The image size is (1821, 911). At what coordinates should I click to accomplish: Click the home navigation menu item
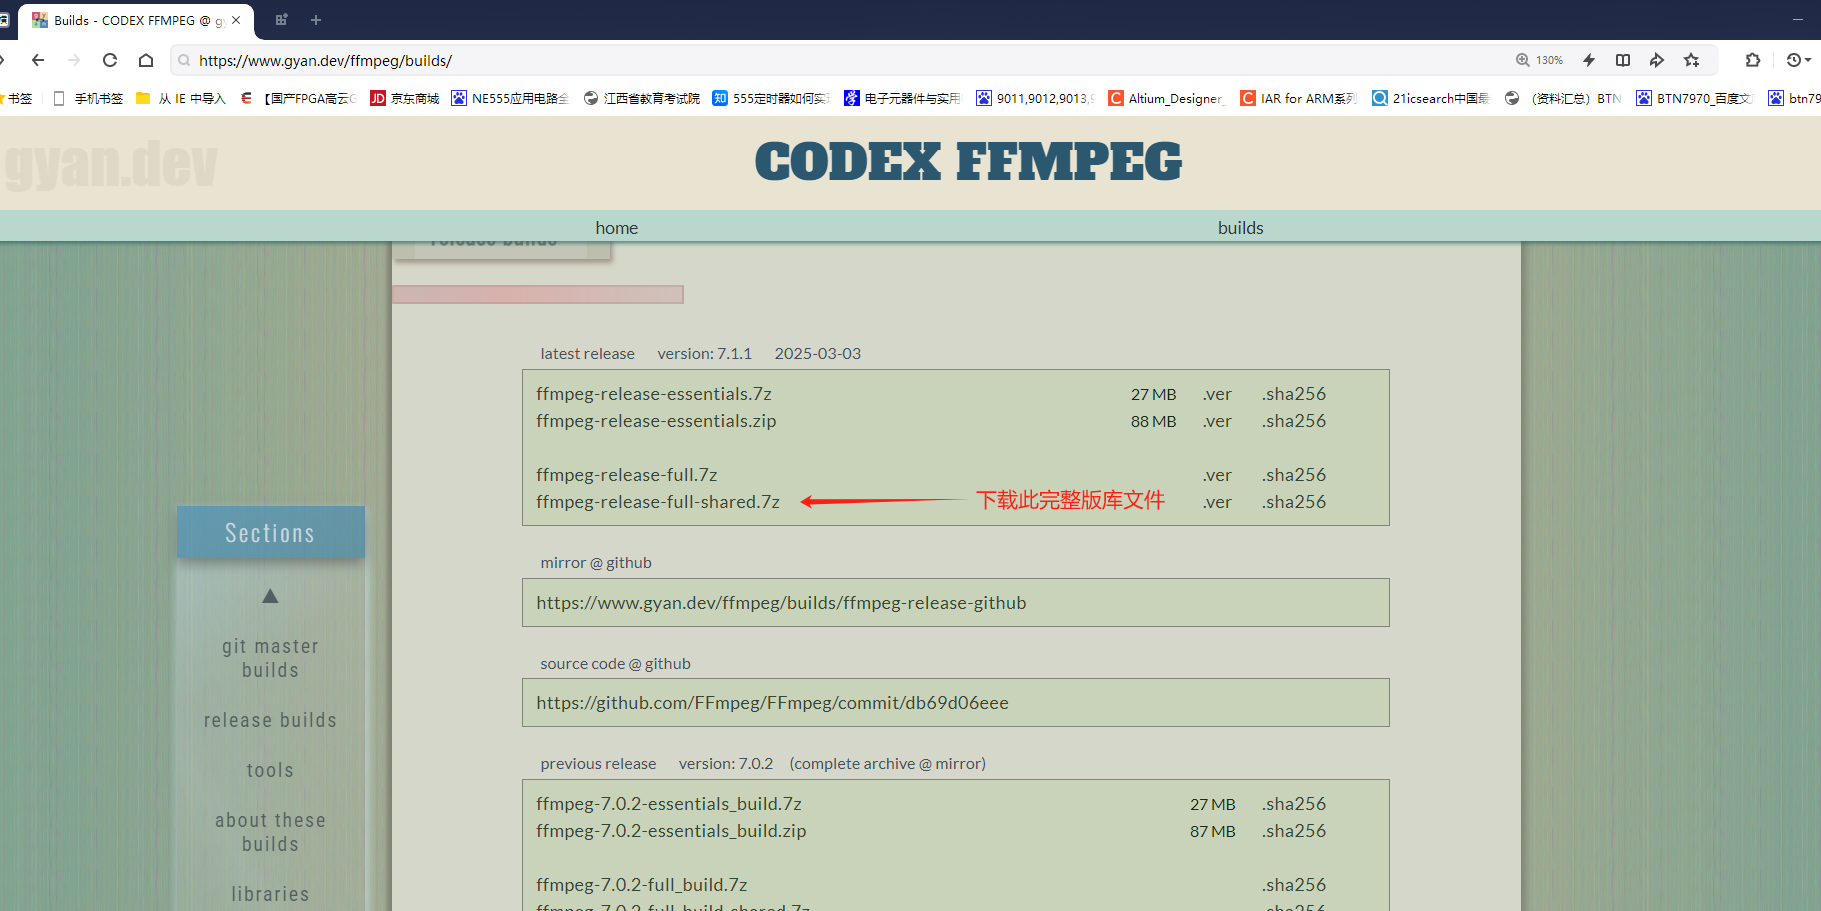[x=616, y=228]
